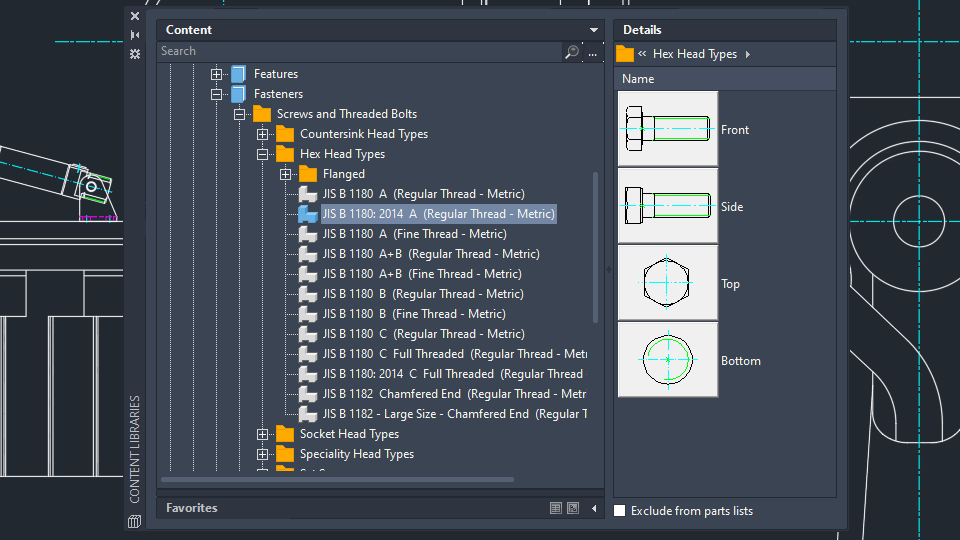Select JIS B 1180 A (Regular Thread - Metric)
Viewport: 960px width, 540px height.
click(x=424, y=194)
